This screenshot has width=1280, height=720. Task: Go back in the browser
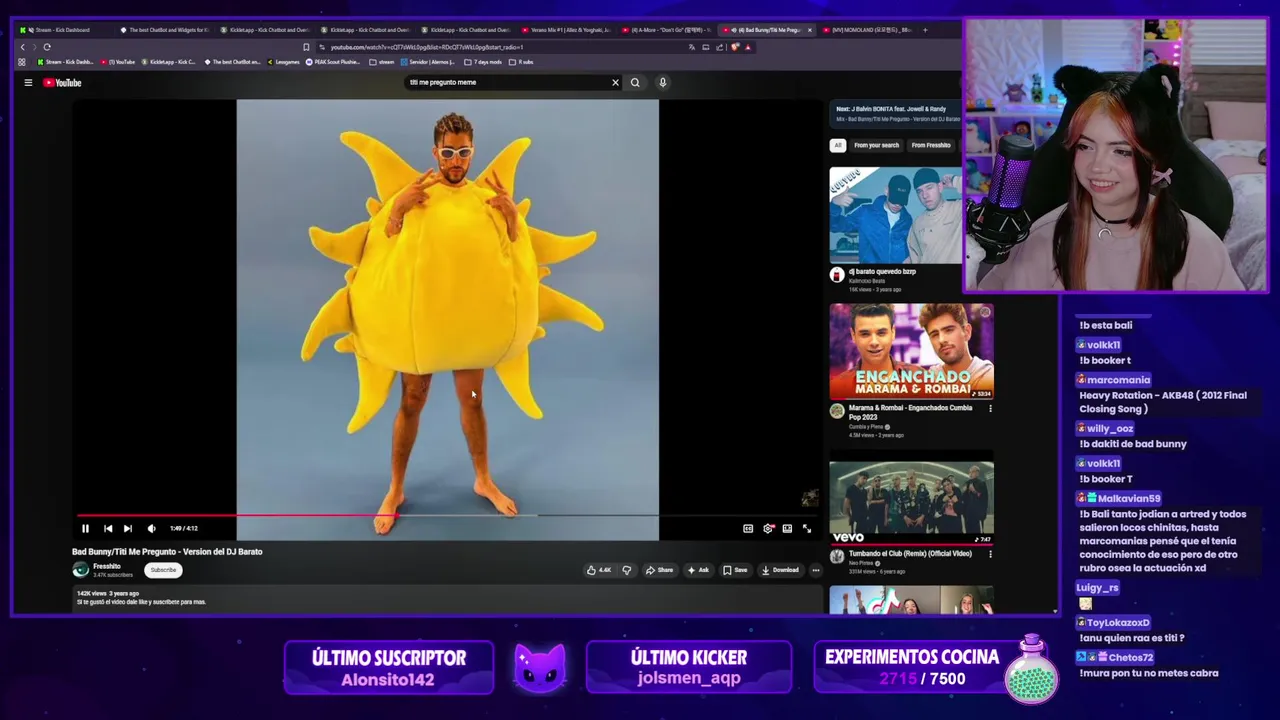click(x=22, y=47)
